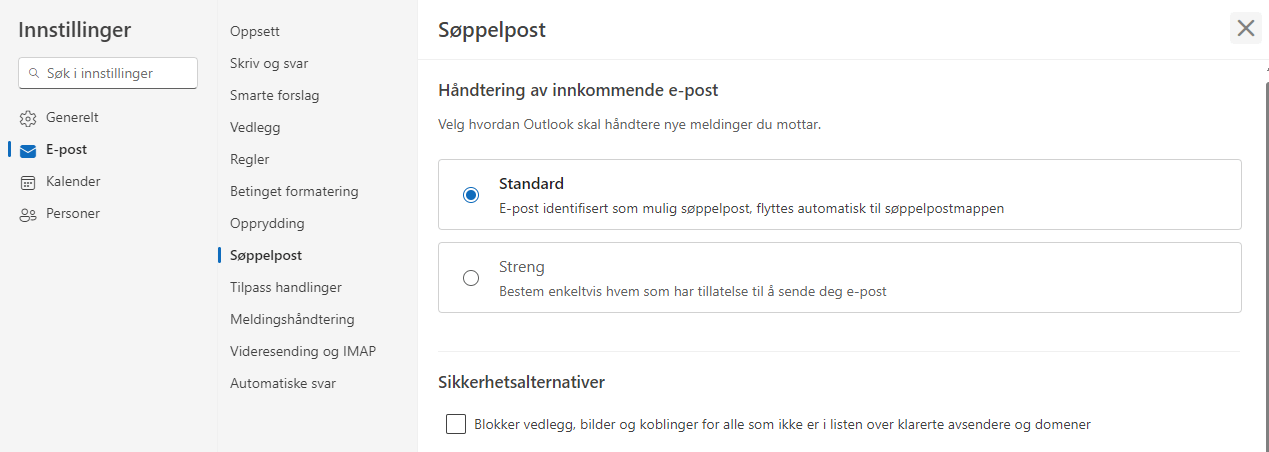The height and width of the screenshot is (452, 1269).
Task: Open the Vedlegg section
Action: tap(255, 127)
